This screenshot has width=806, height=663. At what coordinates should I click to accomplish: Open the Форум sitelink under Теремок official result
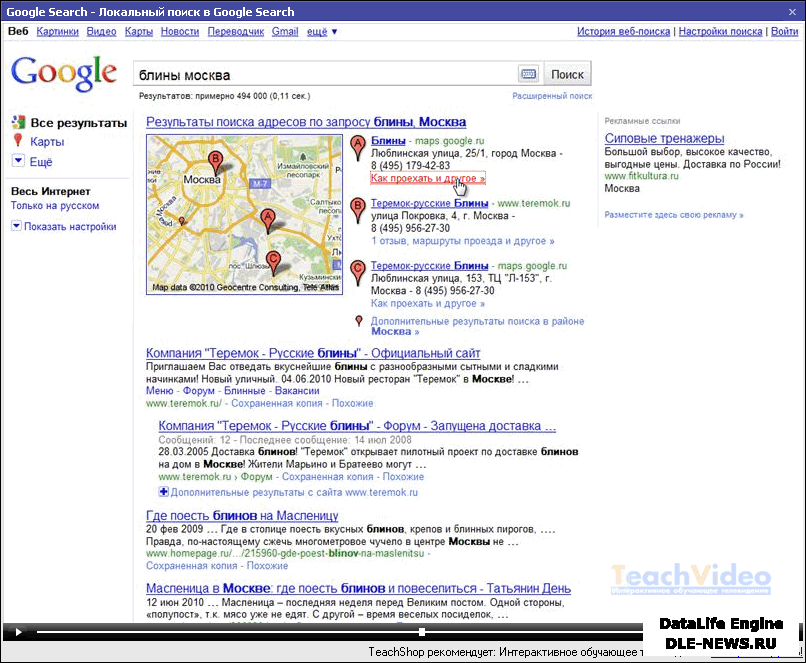tap(199, 391)
